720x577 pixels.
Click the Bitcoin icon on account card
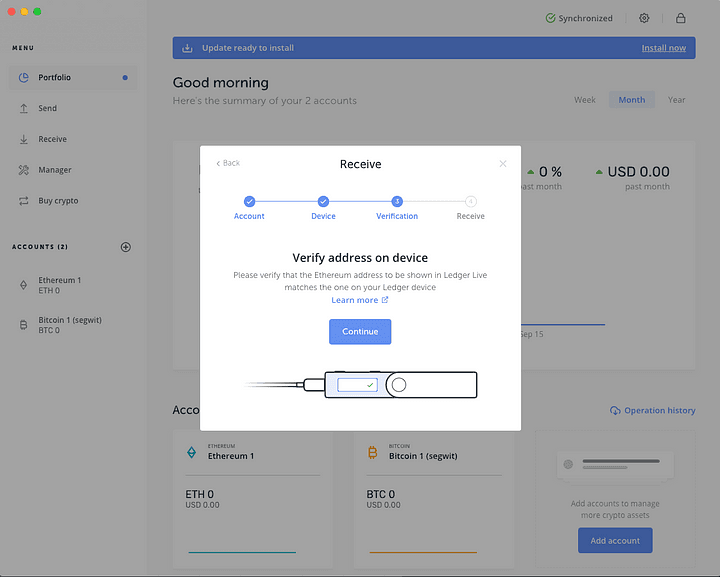[x=372, y=452]
